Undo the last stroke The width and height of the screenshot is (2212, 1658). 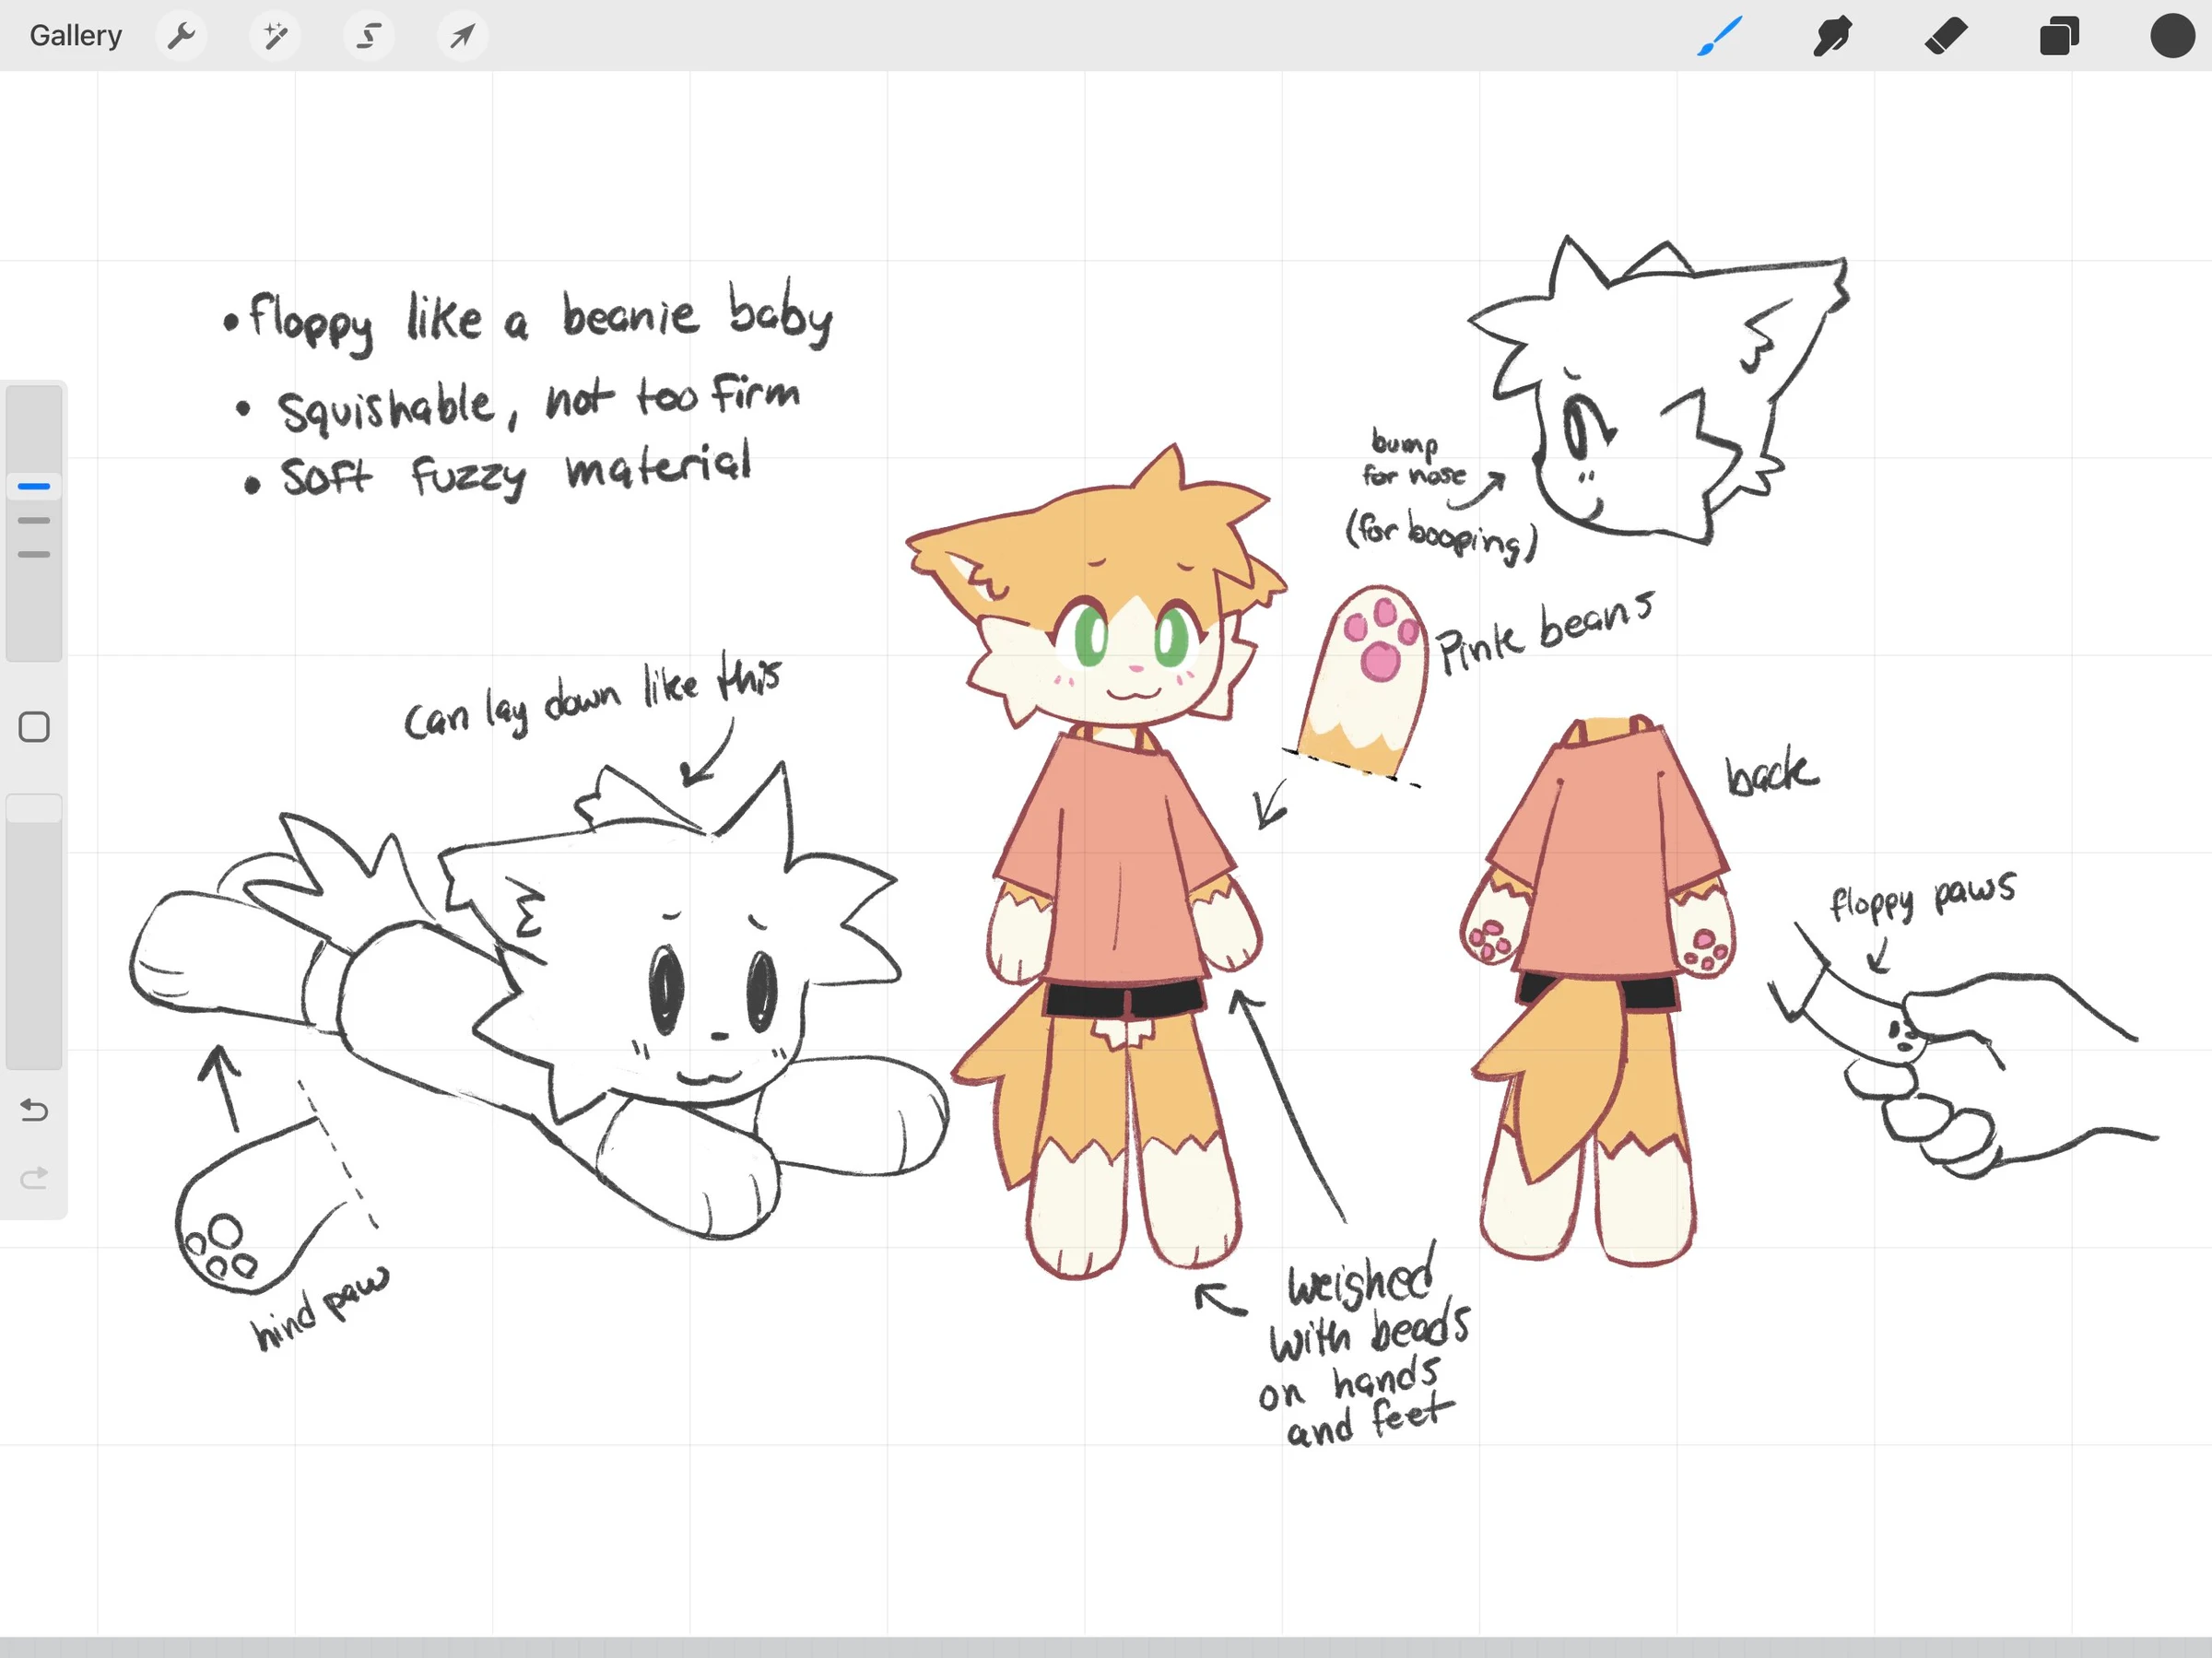(34, 1110)
